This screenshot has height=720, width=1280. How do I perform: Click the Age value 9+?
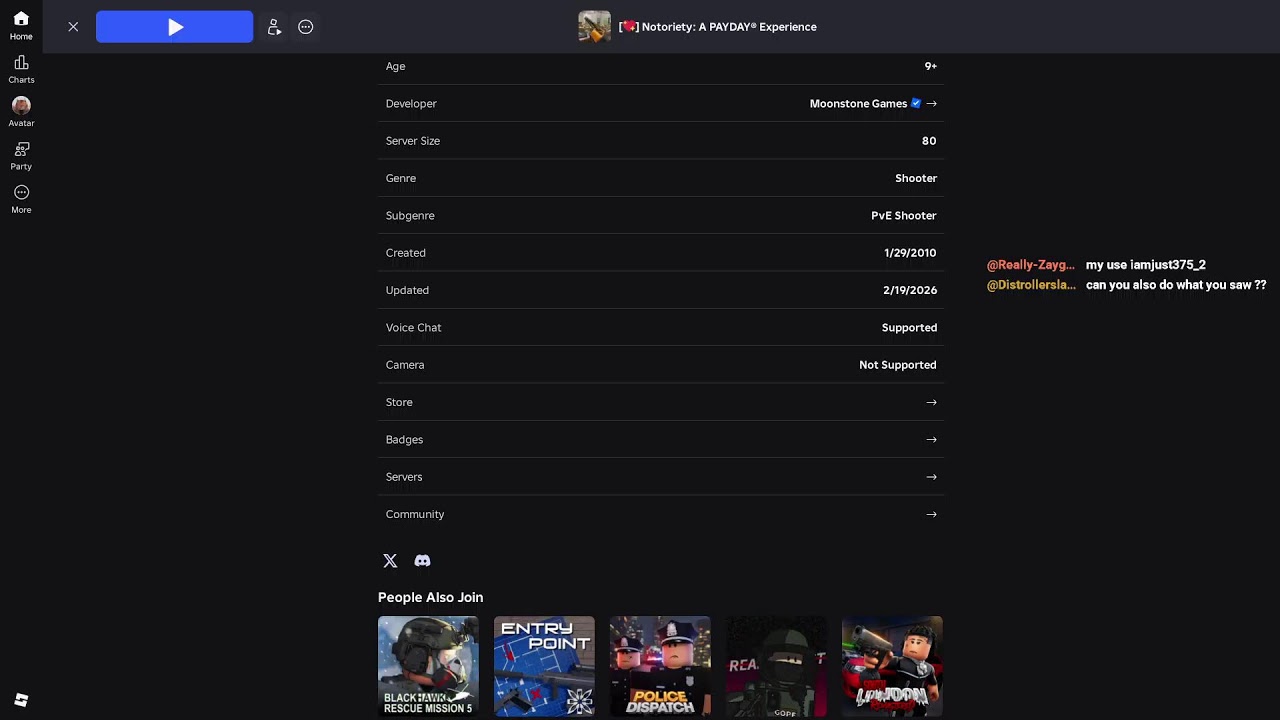pos(930,66)
